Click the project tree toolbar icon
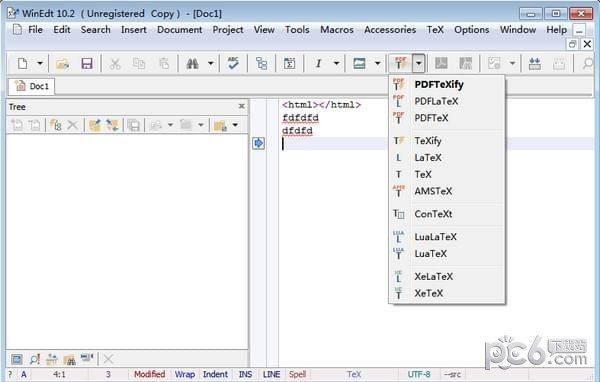 tap(261, 63)
